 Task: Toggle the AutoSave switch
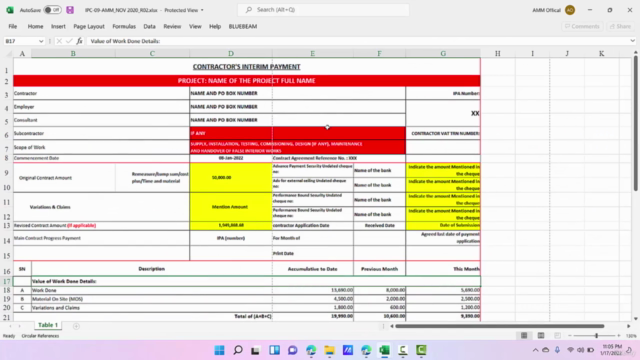click(52, 10)
